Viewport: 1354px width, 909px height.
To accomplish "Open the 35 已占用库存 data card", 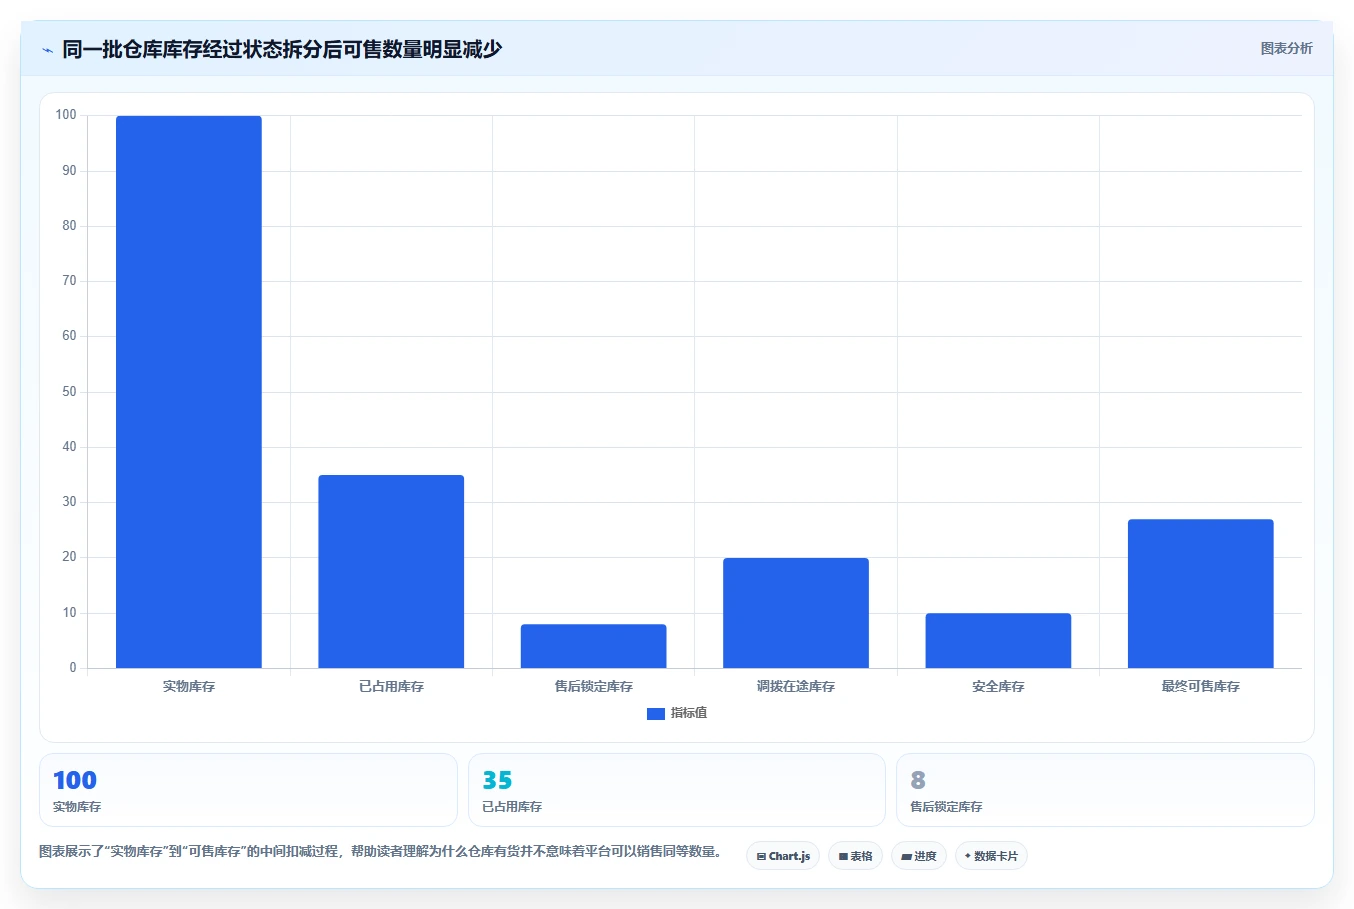I will (x=677, y=790).
